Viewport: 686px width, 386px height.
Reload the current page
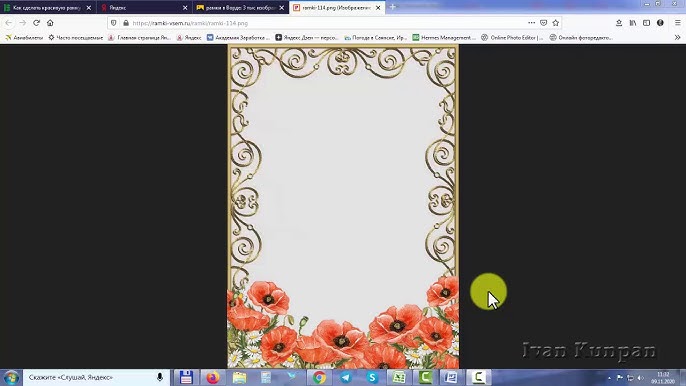coord(37,23)
